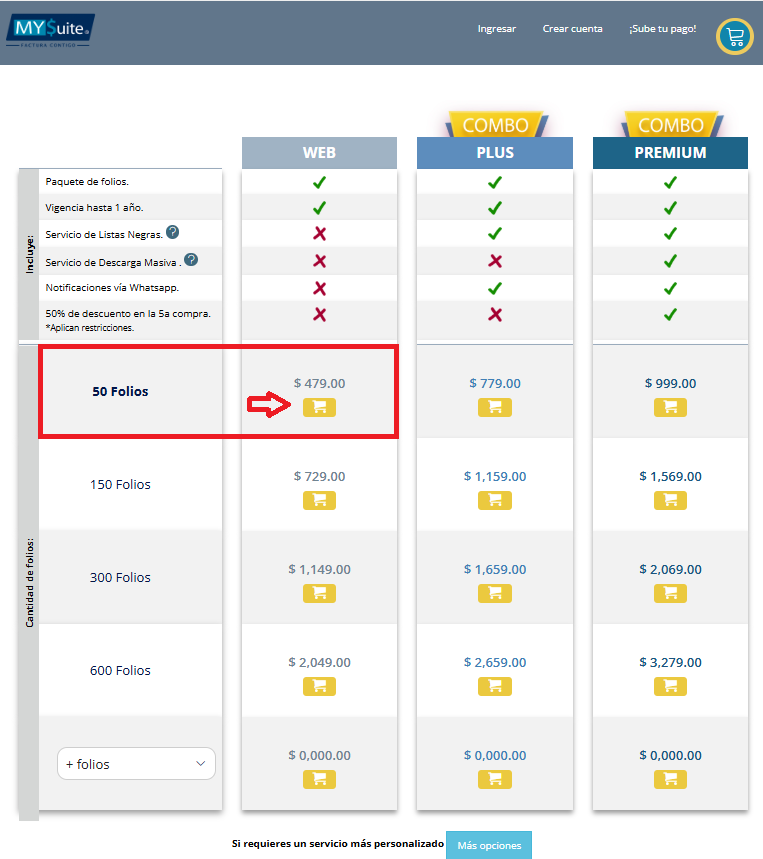763x859 pixels.
Task: Add 300 Folios PLUS package to cart
Action: pyautogui.click(x=495, y=593)
